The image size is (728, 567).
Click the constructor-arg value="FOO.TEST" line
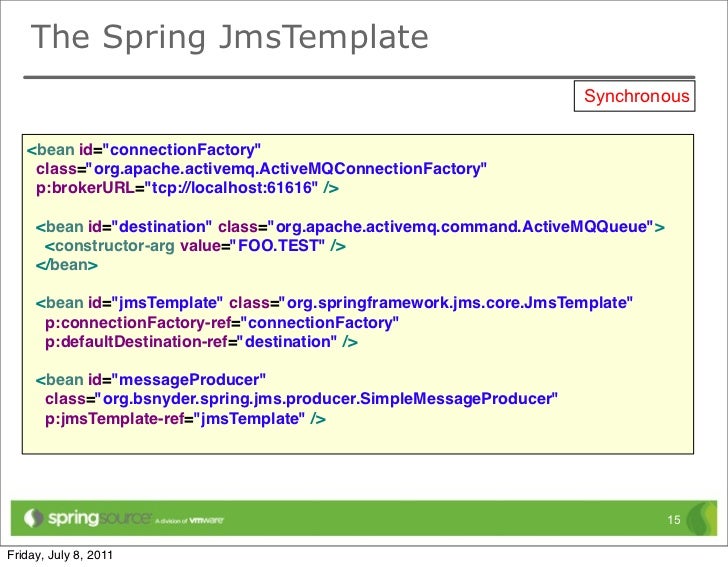coord(195,246)
